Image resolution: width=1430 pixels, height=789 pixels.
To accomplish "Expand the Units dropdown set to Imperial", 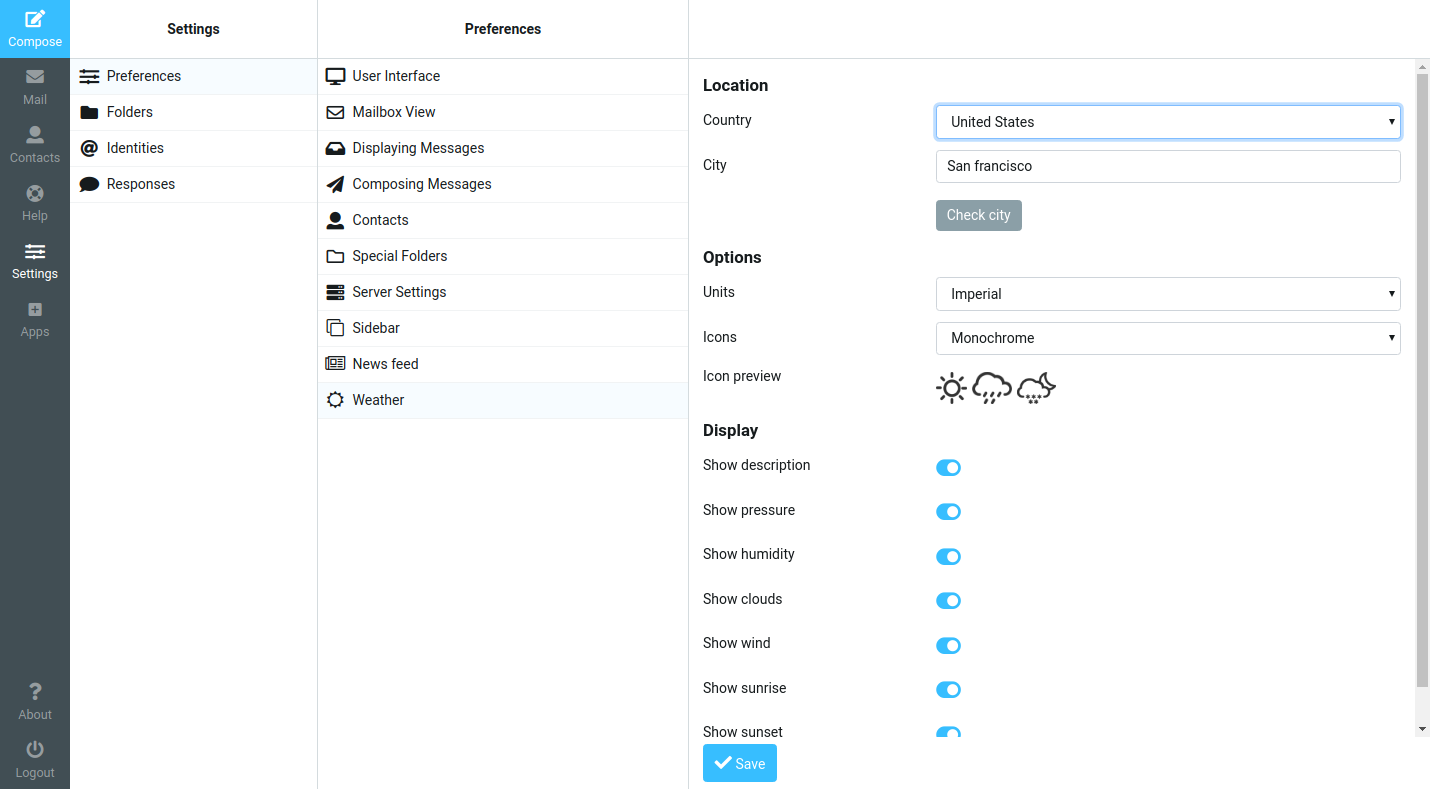I will [x=1168, y=294].
